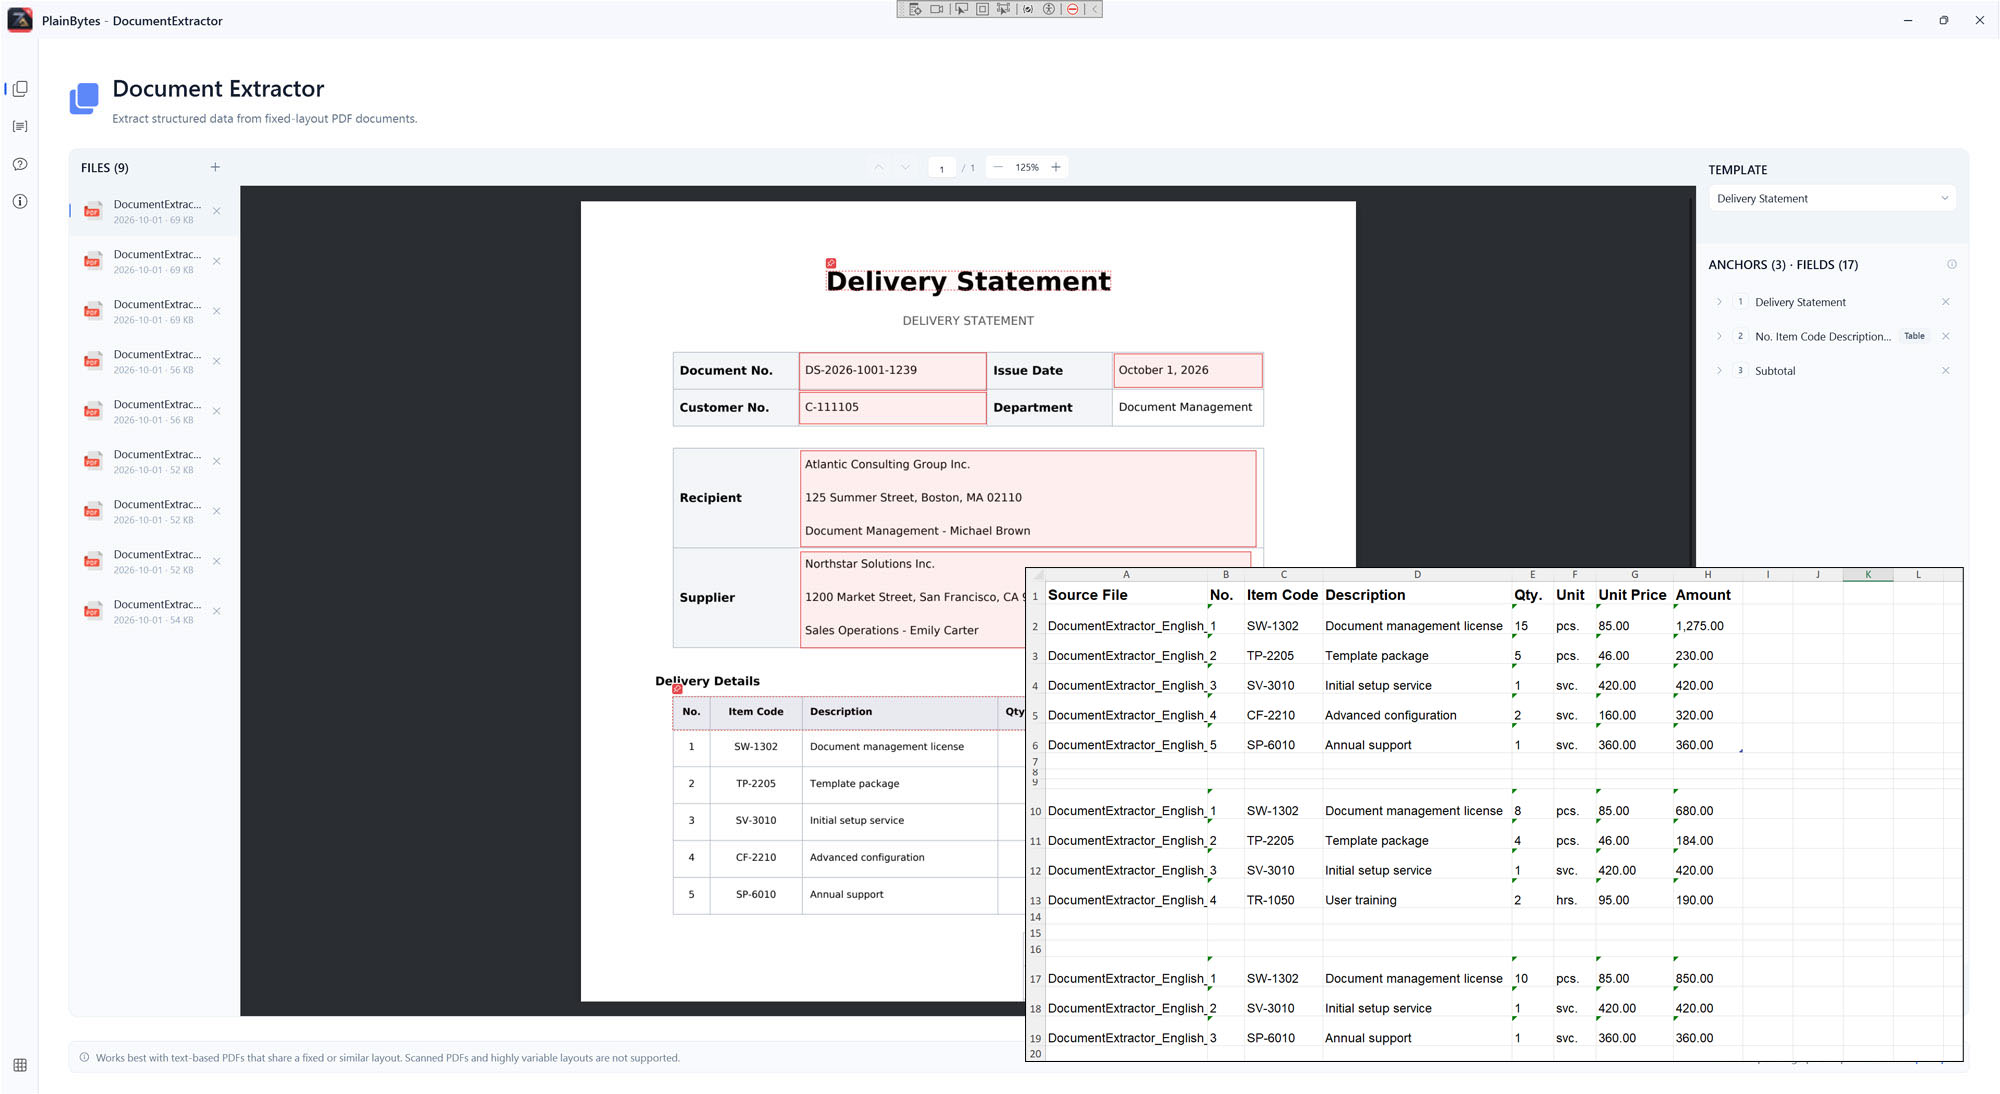The width and height of the screenshot is (2000, 1094).
Task: Delete the Delivery Statement anchor
Action: click(1945, 302)
